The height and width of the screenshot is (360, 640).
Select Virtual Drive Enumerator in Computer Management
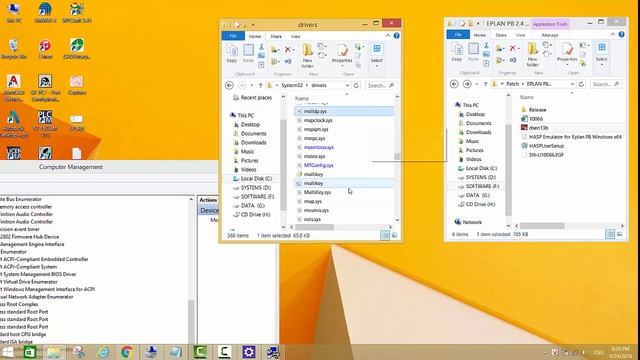coord(30,282)
